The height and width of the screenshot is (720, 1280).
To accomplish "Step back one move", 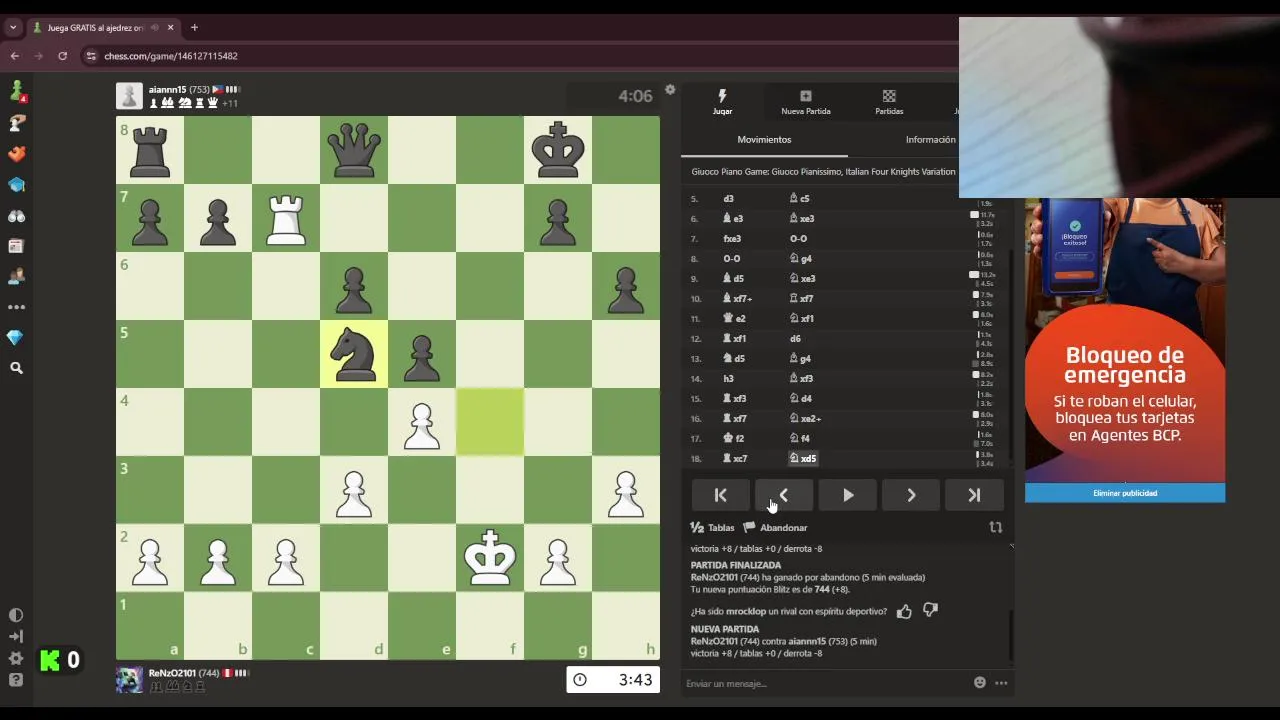I will tap(784, 495).
